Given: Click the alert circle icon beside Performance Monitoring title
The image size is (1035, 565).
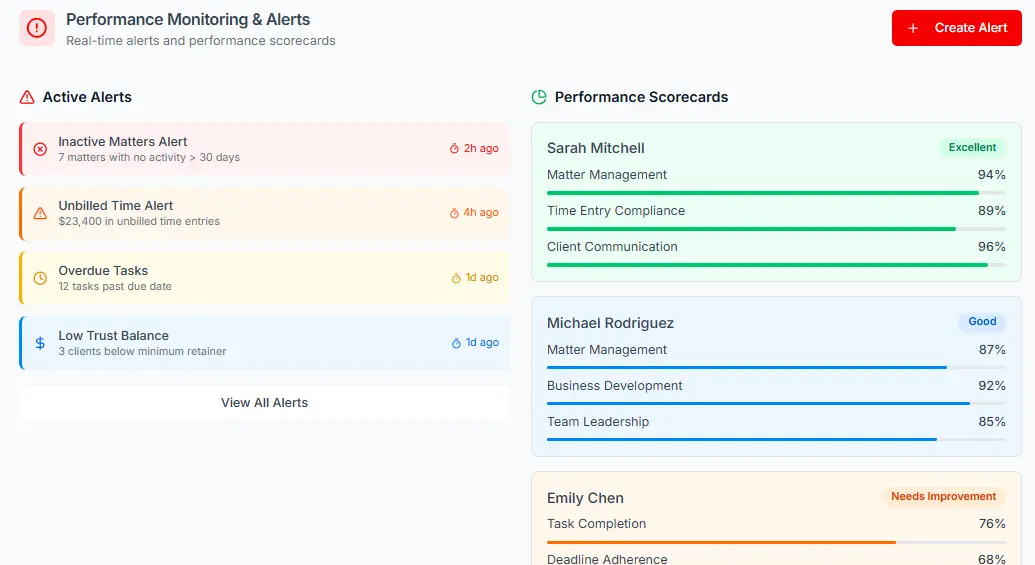Looking at the screenshot, I should [37, 28].
